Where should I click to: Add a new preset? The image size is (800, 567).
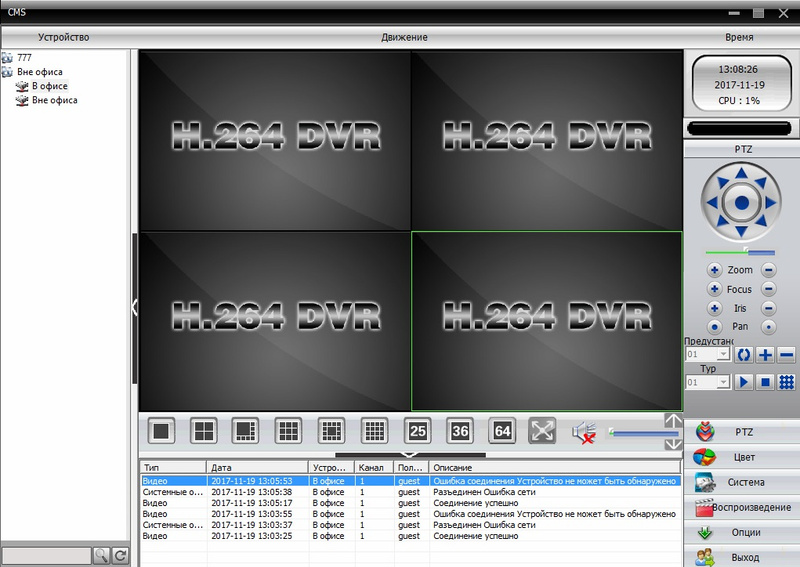(765, 355)
